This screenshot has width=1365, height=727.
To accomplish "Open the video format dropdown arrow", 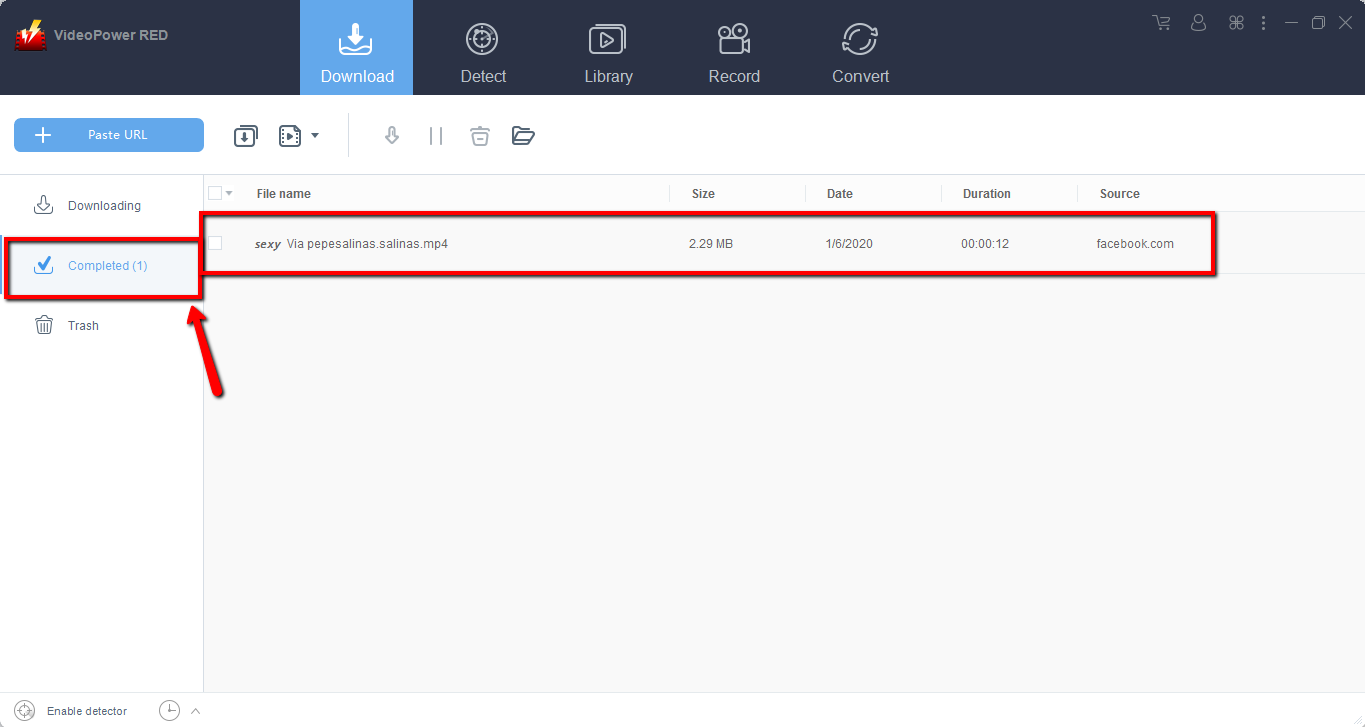I will point(314,135).
